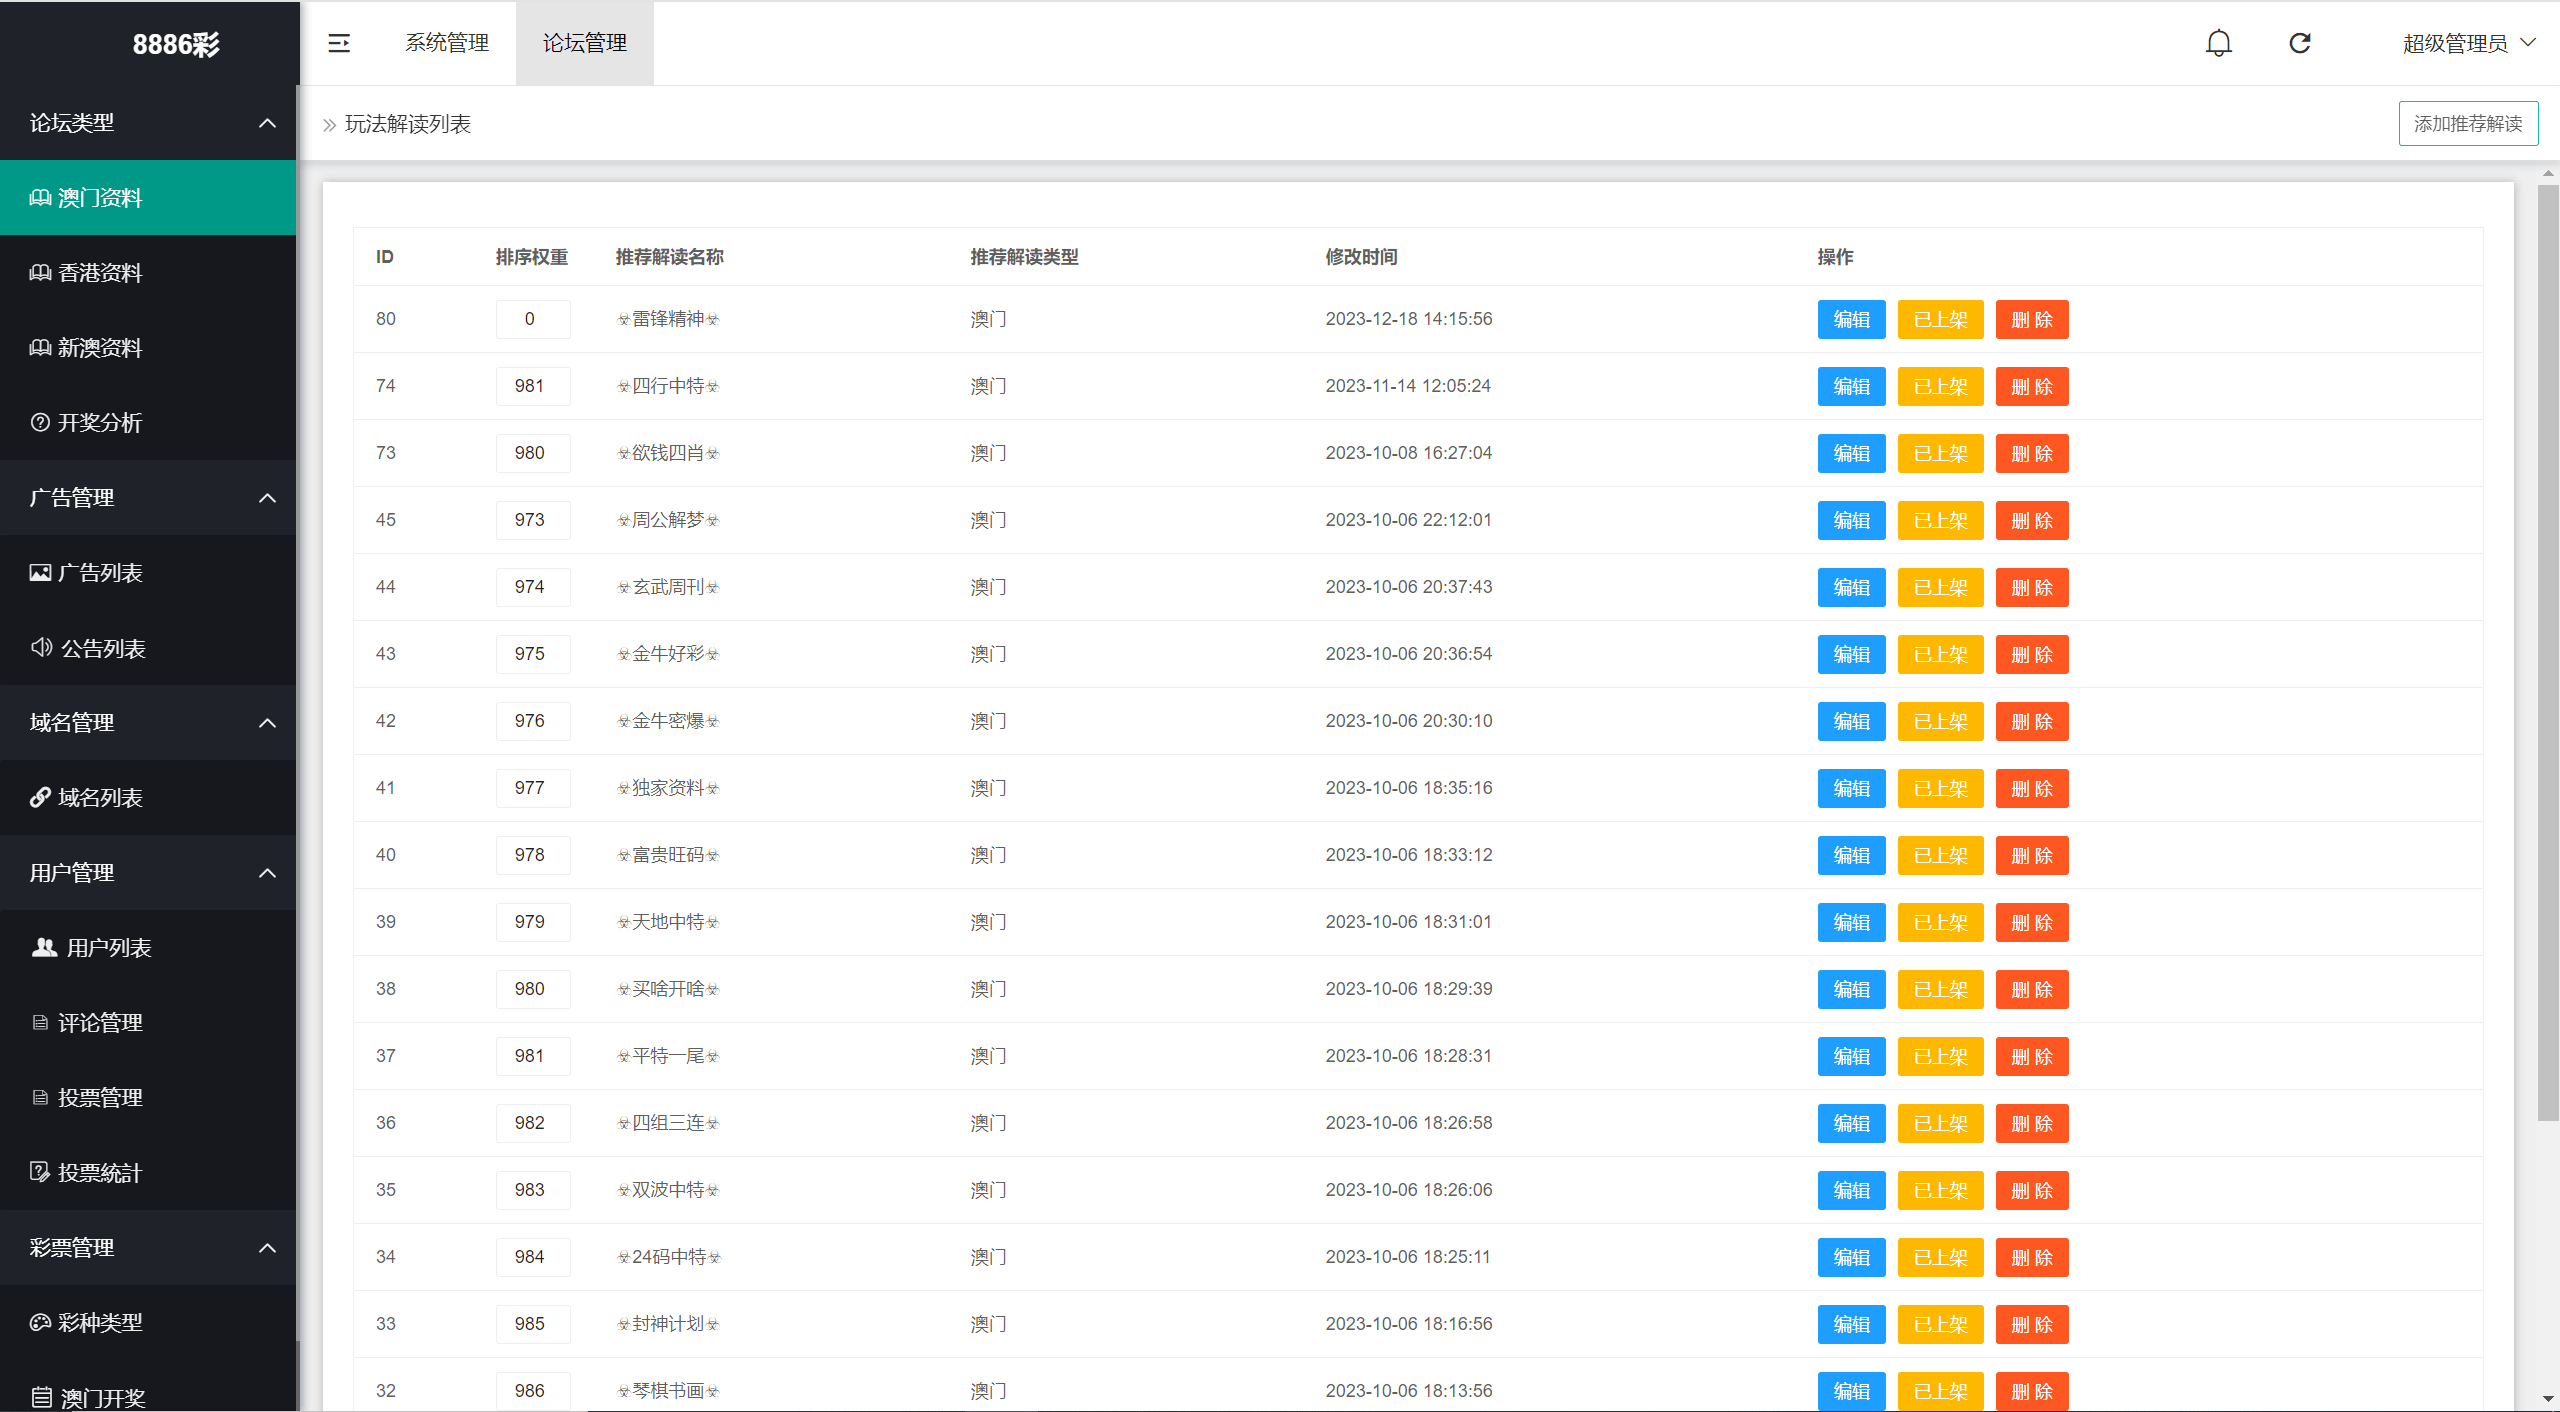The width and height of the screenshot is (2560, 1412).
Task: Click the notification bell icon
Action: pos(2218,43)
